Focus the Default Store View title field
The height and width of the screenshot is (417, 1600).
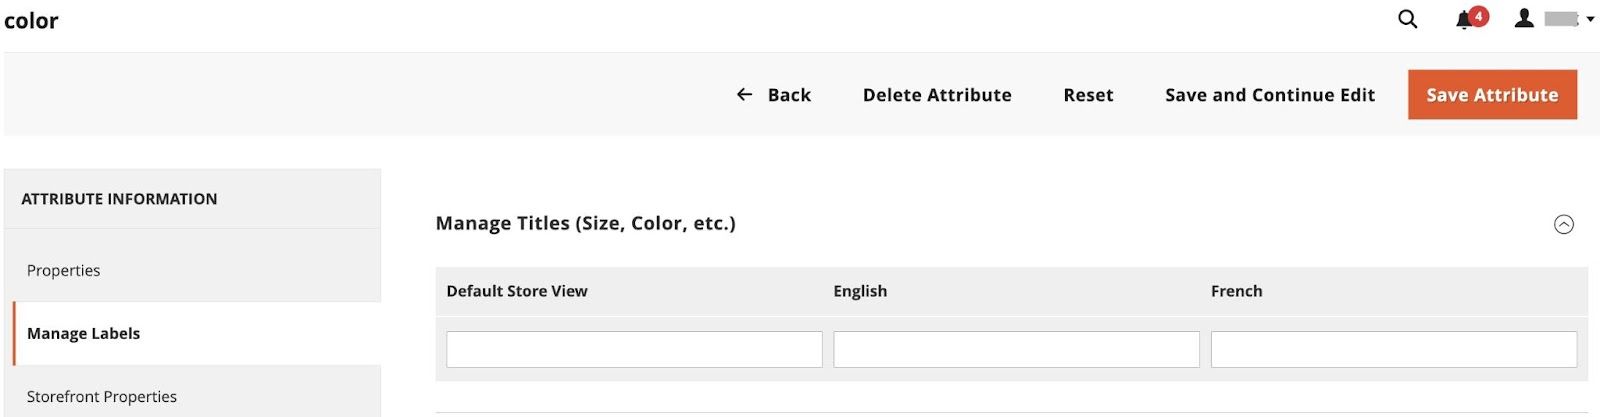(x=634, y=350)
